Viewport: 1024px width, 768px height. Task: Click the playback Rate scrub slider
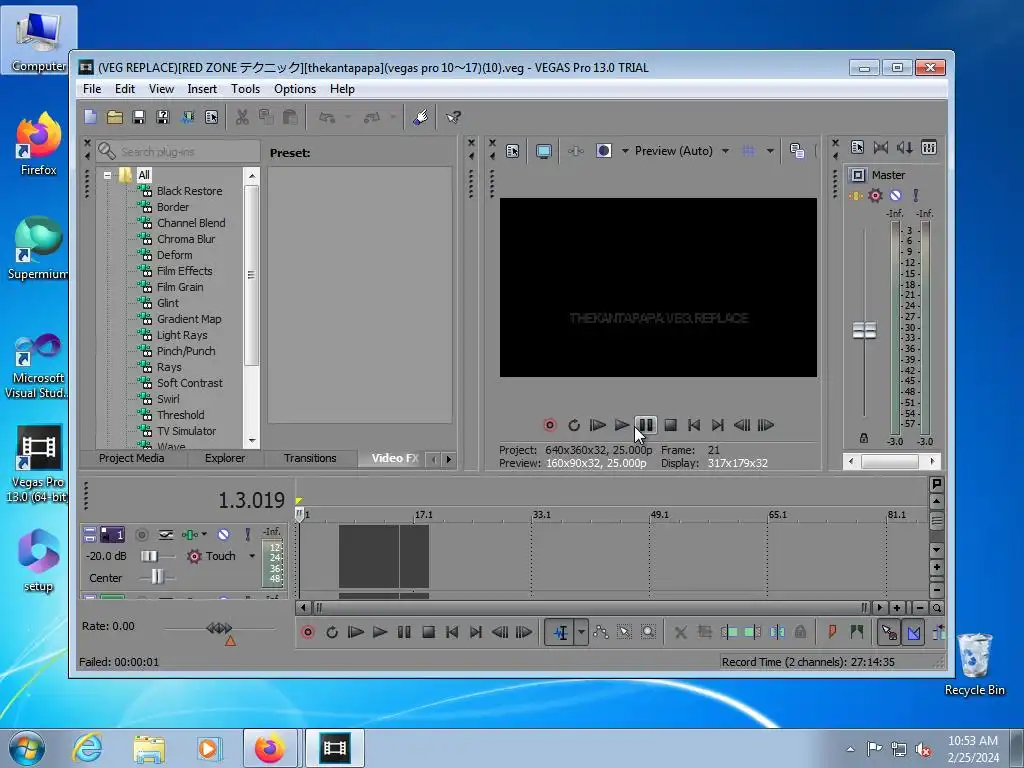219,628
